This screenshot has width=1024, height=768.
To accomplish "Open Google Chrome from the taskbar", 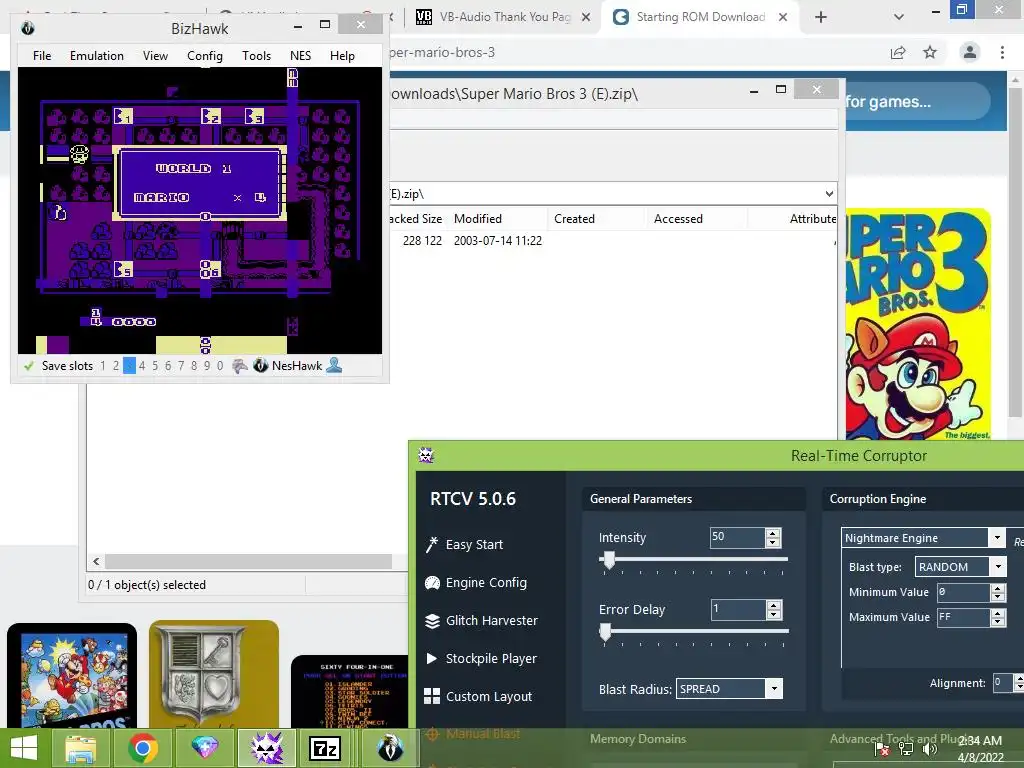I will [x=143, y=748].
